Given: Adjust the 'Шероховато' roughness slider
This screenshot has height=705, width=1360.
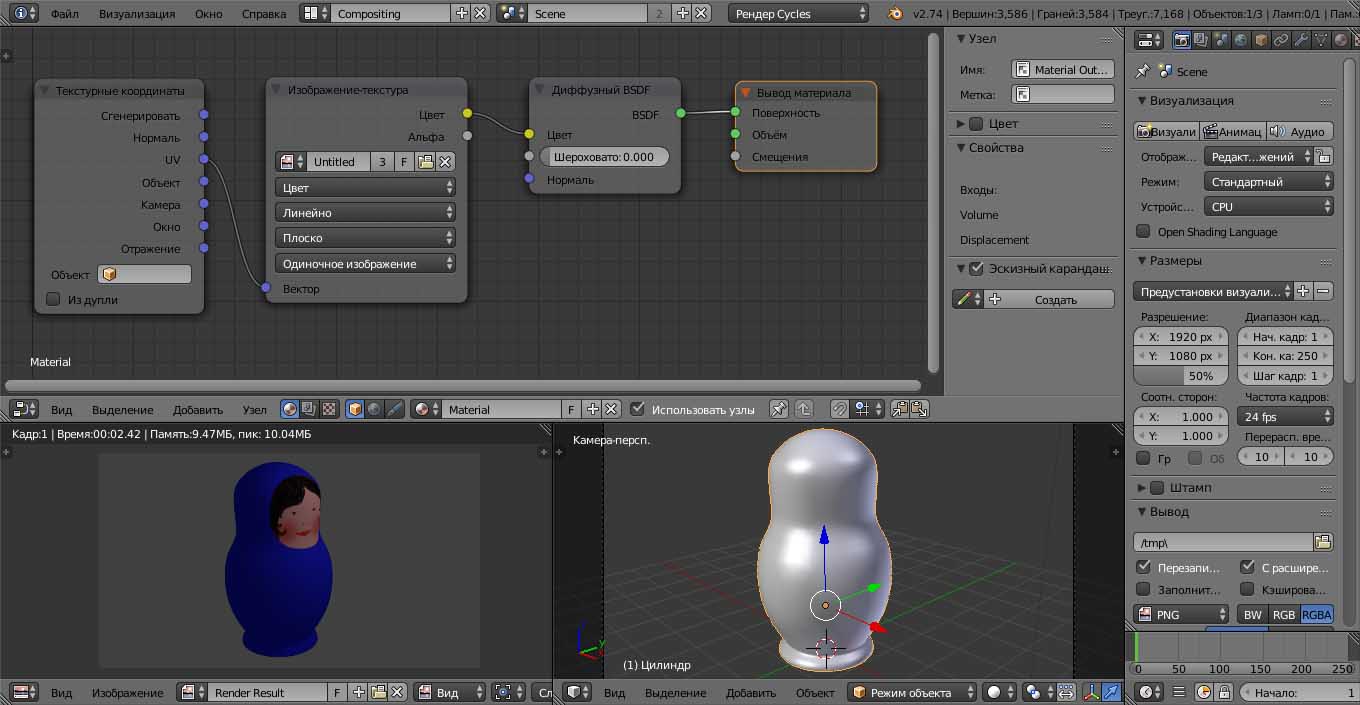Looking at the screenshot, I should (x=603, y=157).
